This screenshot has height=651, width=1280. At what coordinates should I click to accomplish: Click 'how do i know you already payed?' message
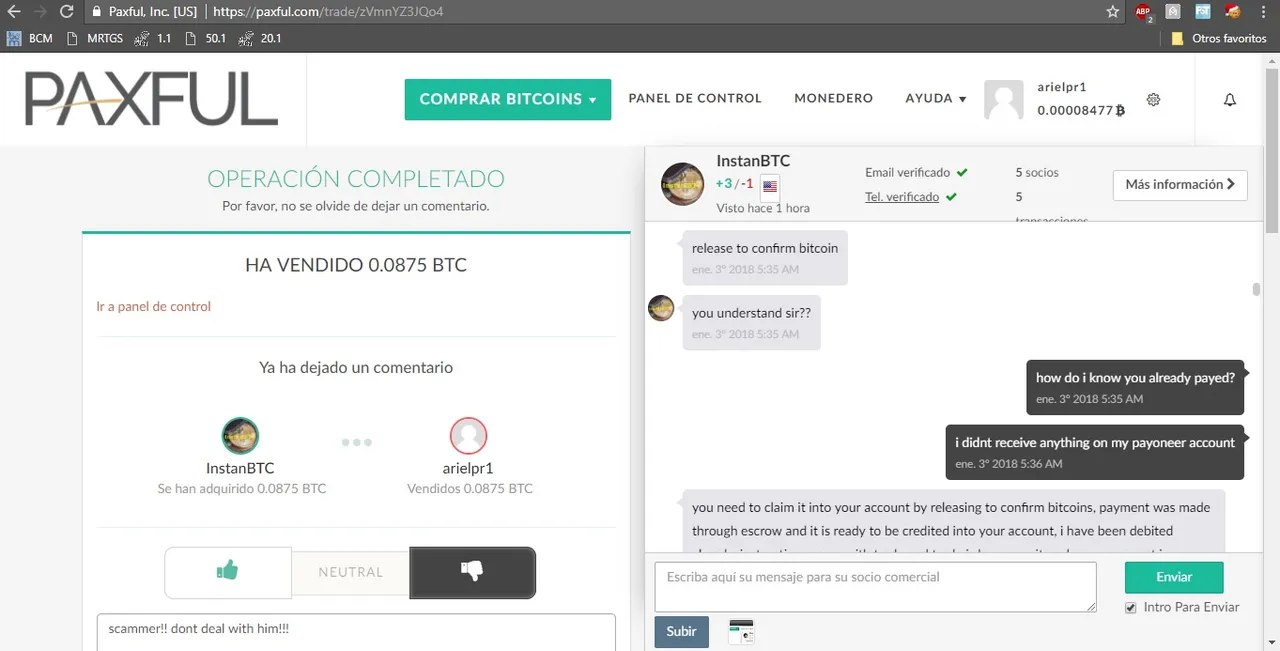pos(1135,387)
